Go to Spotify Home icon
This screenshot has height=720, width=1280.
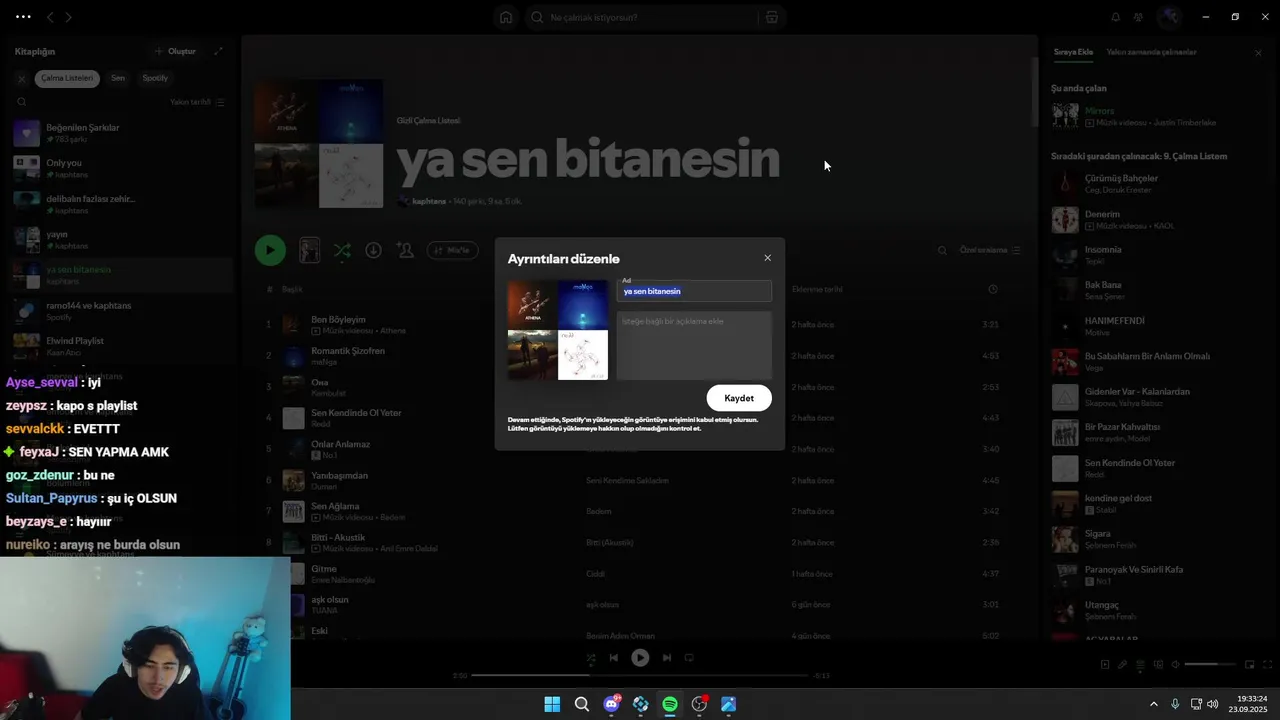(x=506, y=17)
